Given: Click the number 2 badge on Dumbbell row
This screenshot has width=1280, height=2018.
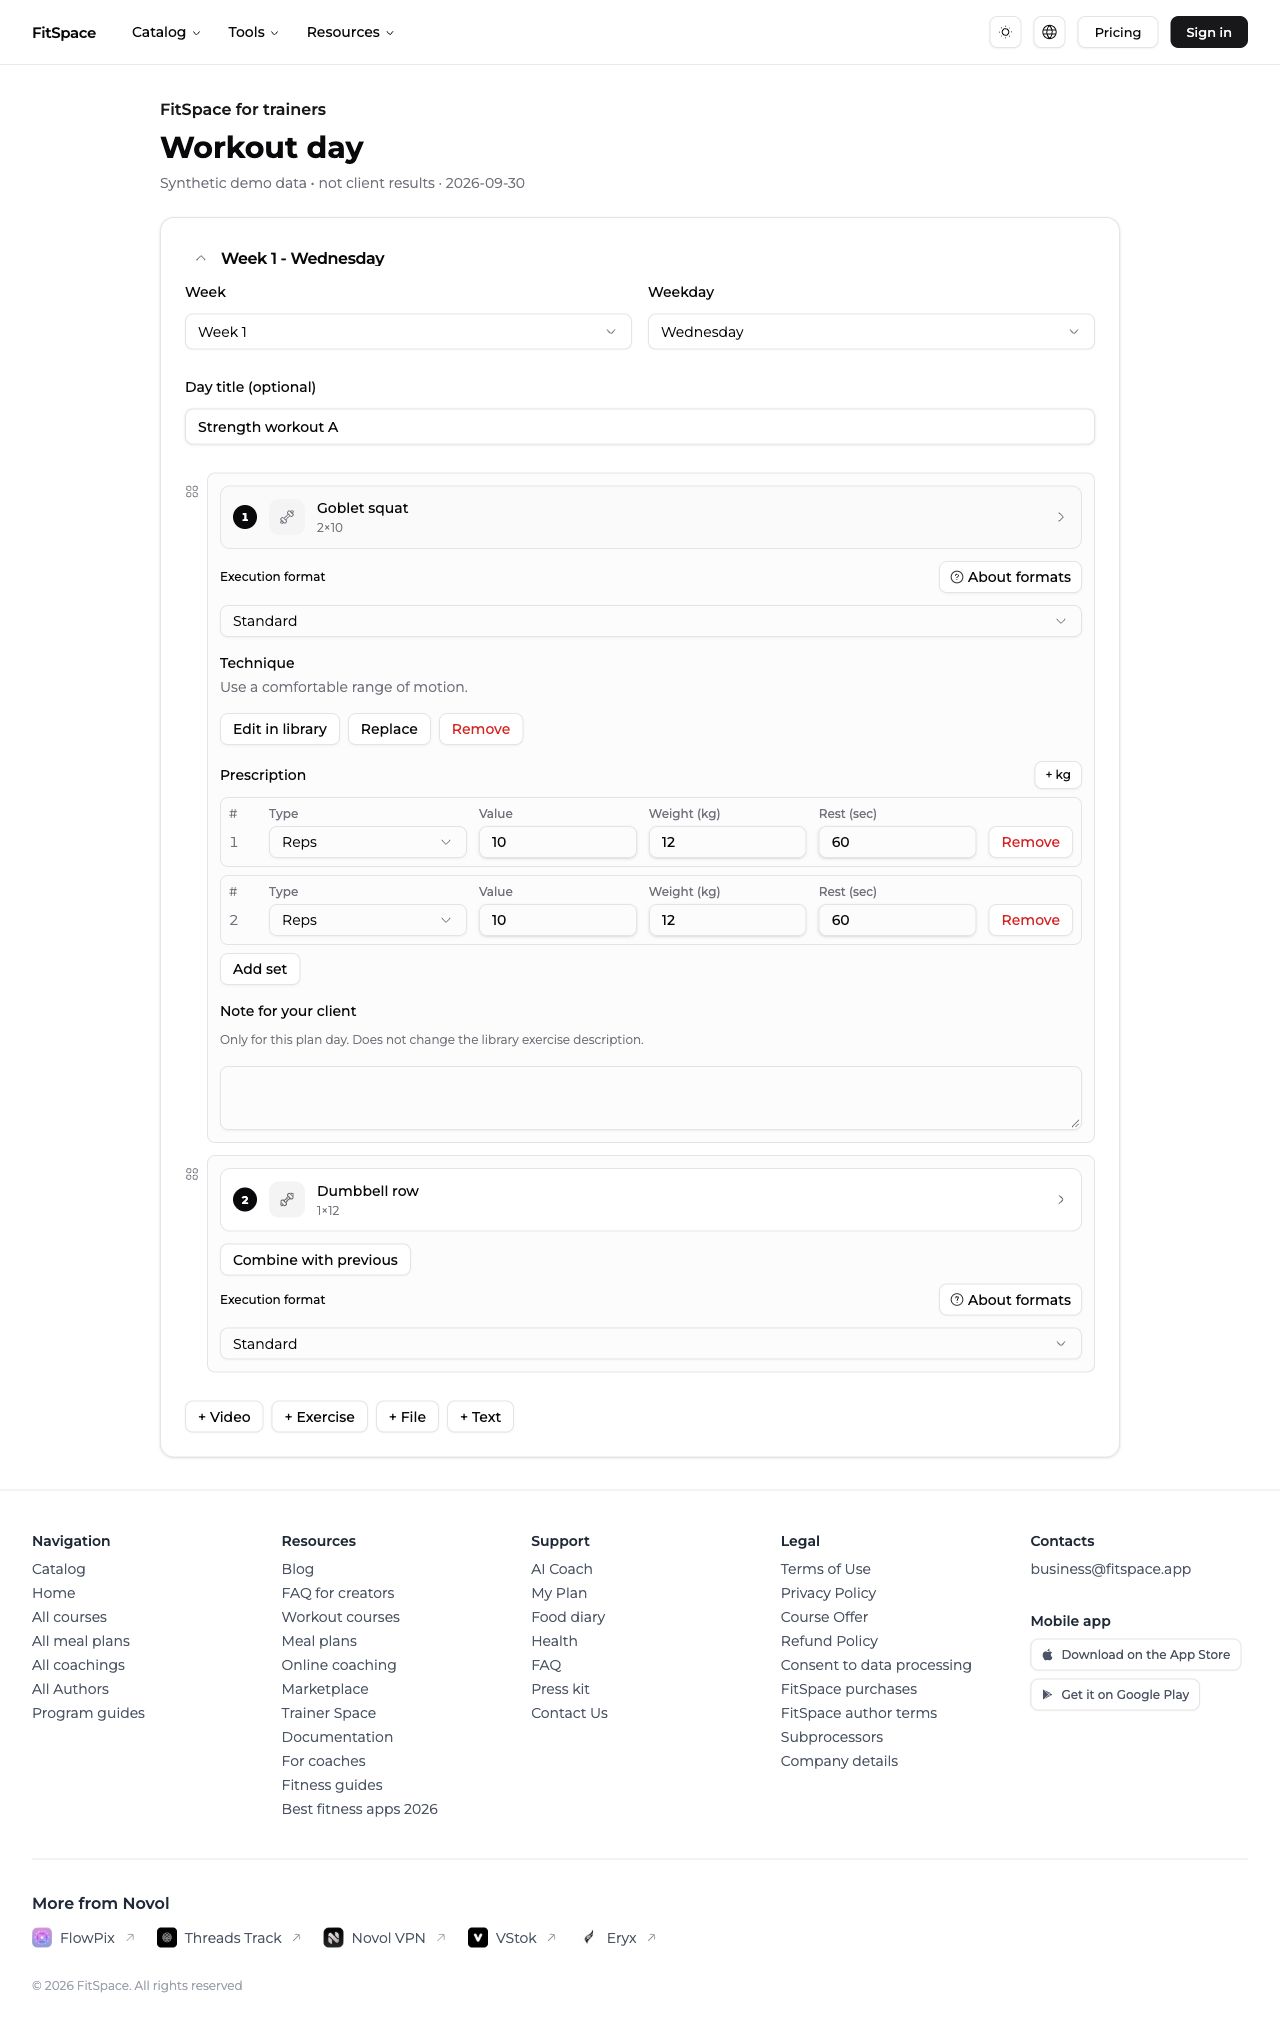Looking at the screenshot, I should pos(245,1199).
